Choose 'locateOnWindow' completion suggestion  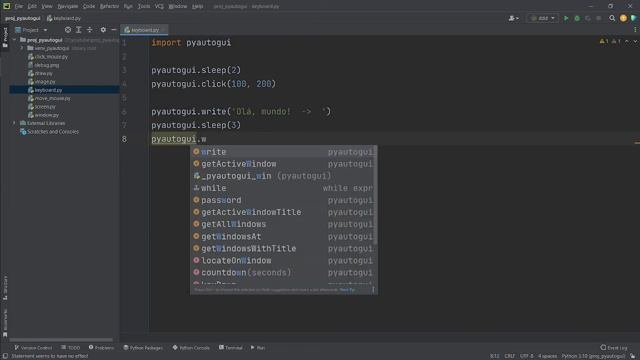pyautogui.click(x=282, y=261)
